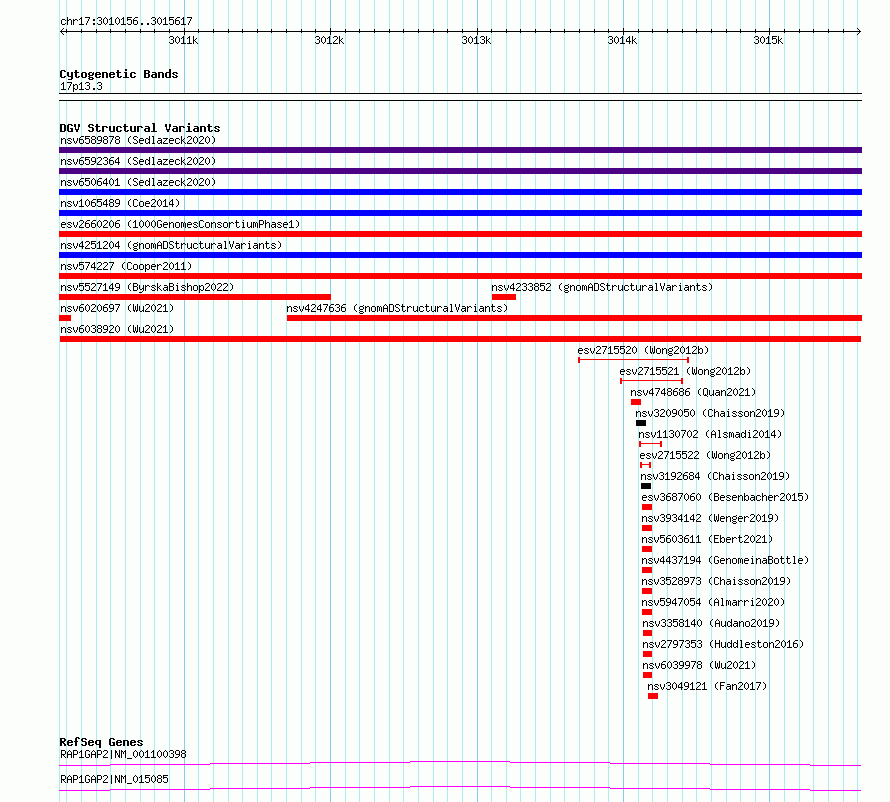Click the purple bar under nsv6589878
This screenshot has height=802, width=890.
coord(460,150)
